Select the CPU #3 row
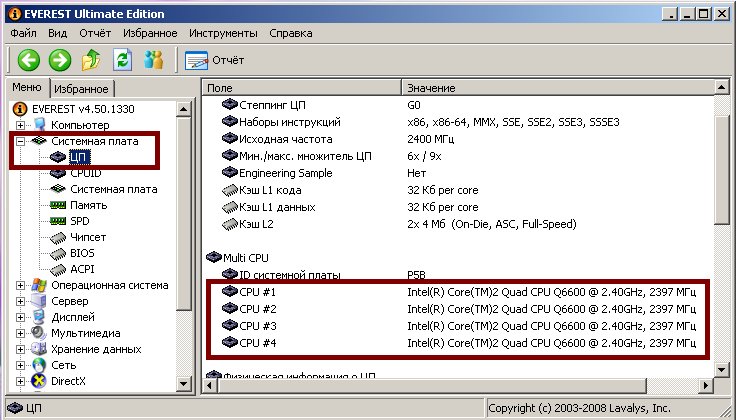This screenshot has width=736, height=420. click(460, 326)
